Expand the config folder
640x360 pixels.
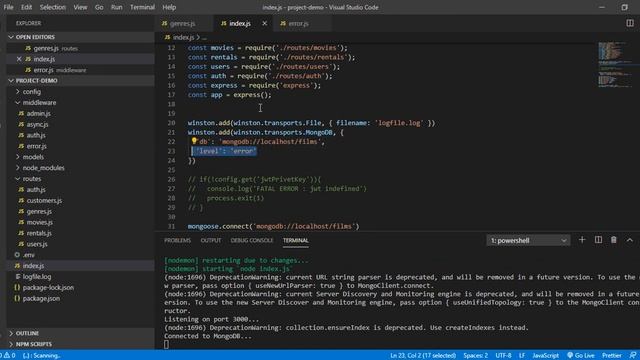click(80, 91)
